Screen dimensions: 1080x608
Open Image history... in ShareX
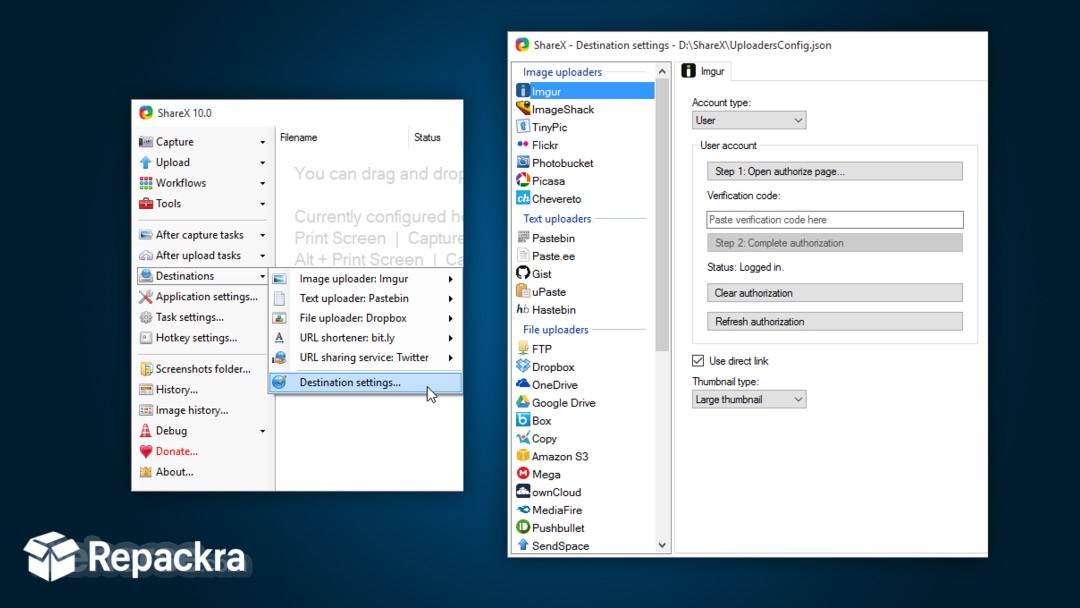point(202,410)
